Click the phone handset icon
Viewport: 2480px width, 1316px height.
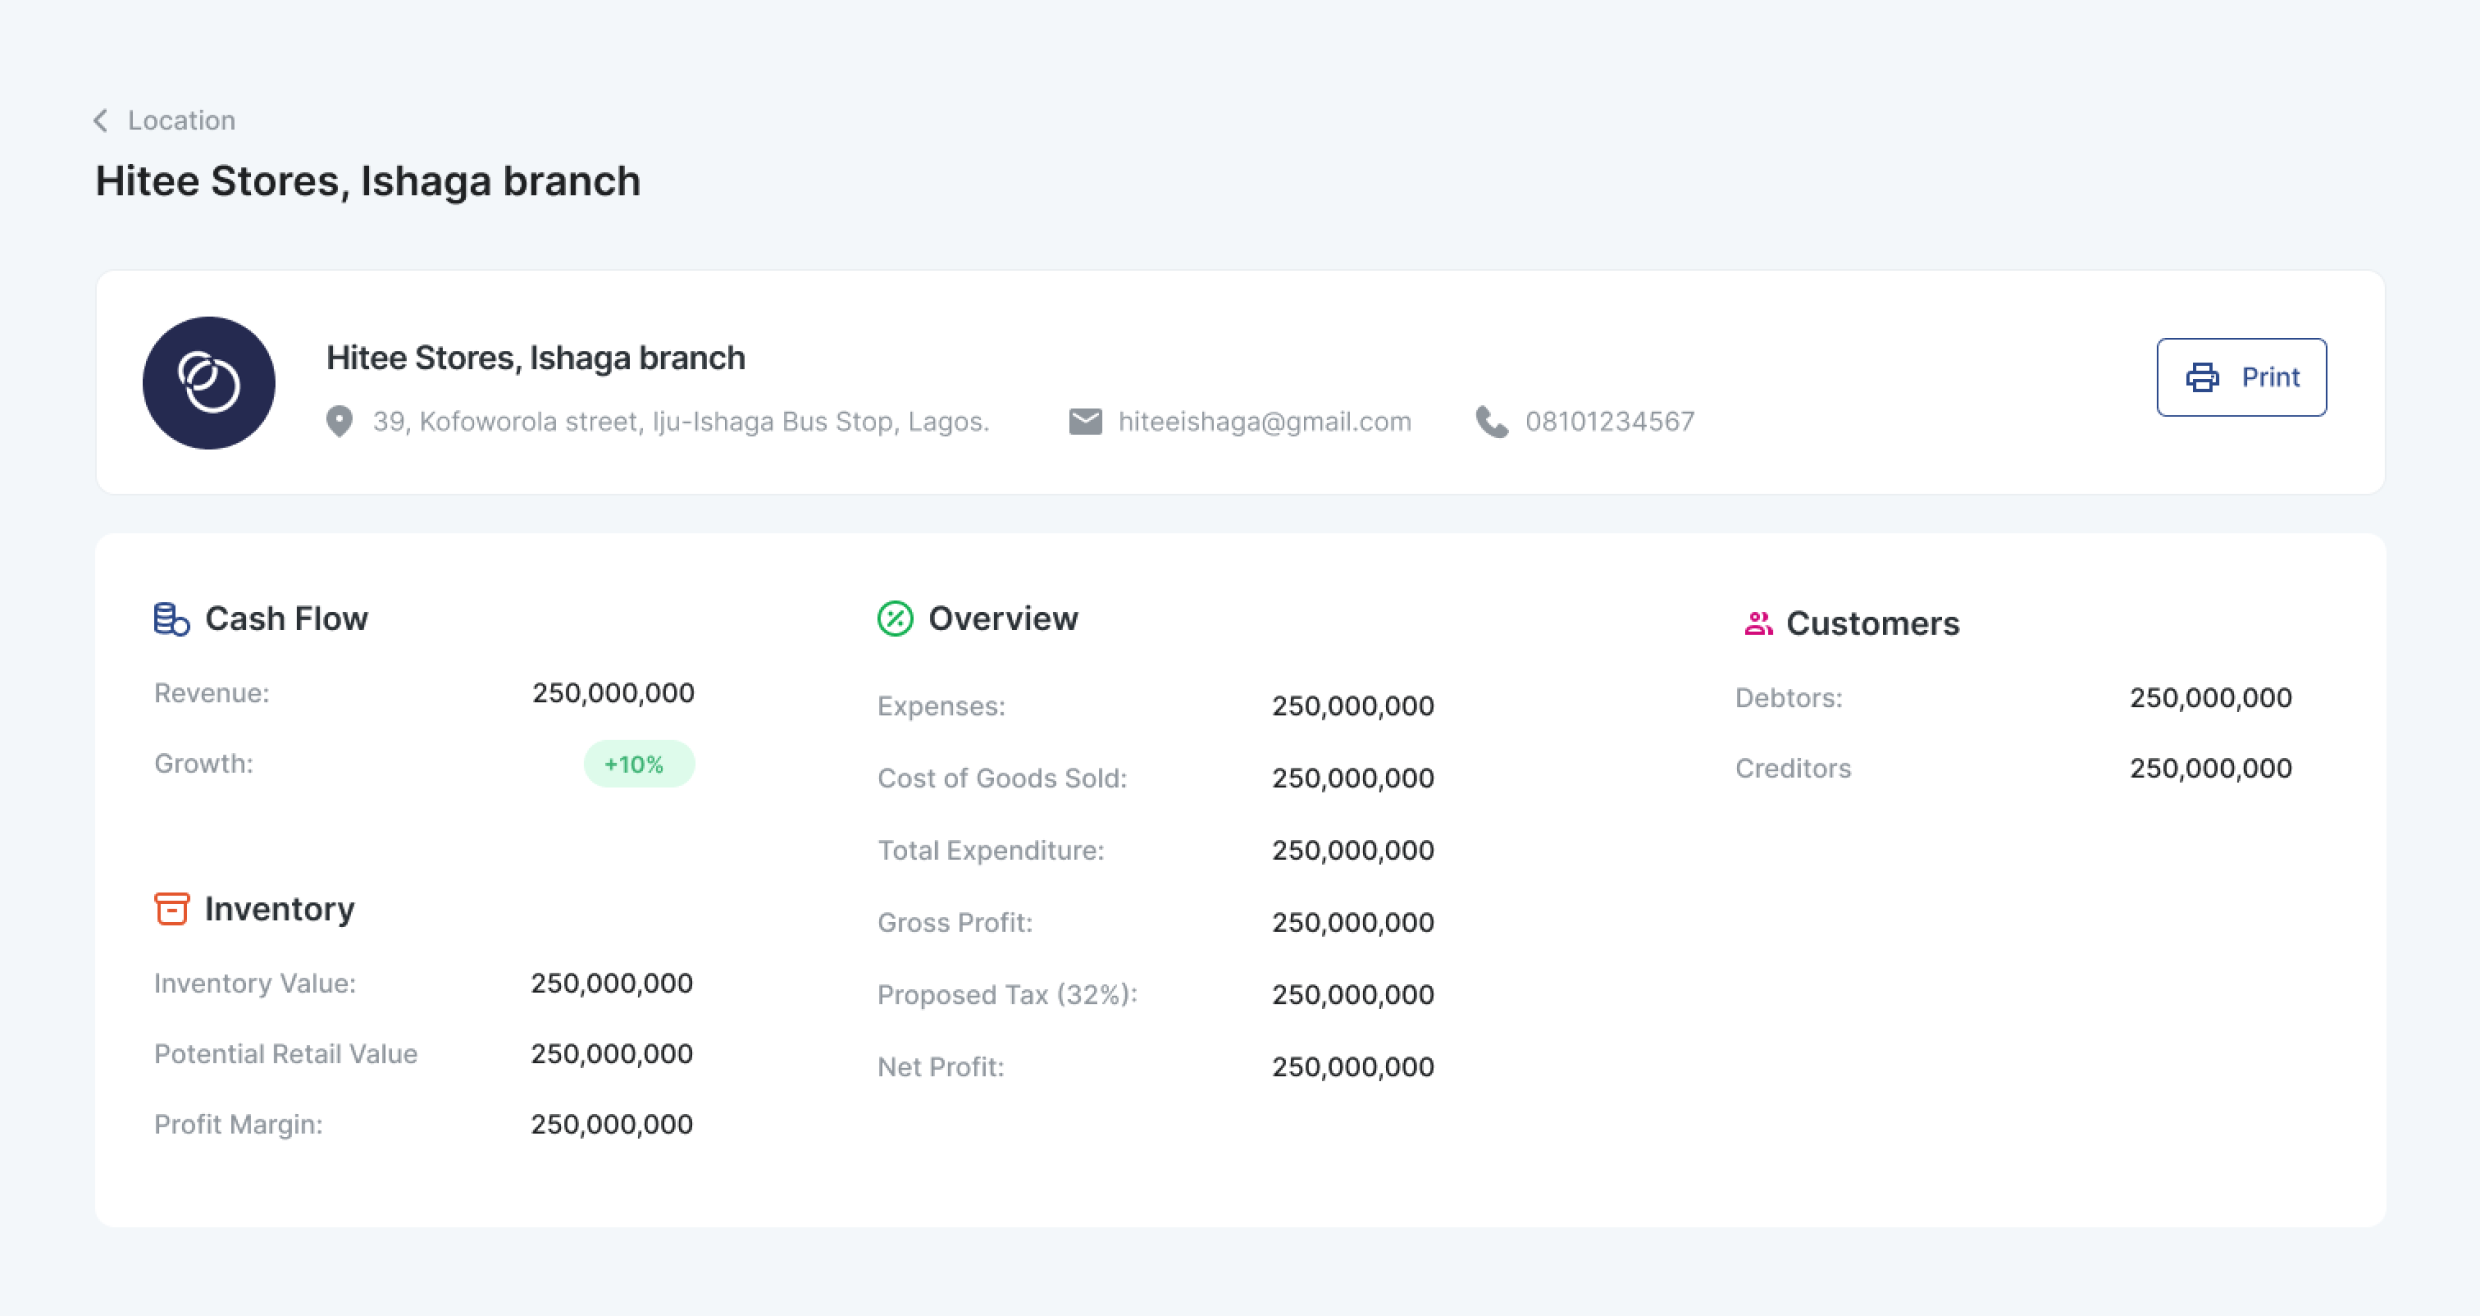(1492, 422)
